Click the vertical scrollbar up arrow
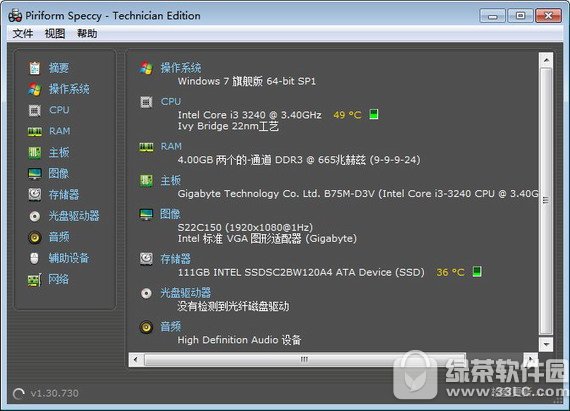Image resolution: width=570 pixels, height=411 pixels. 546,59
